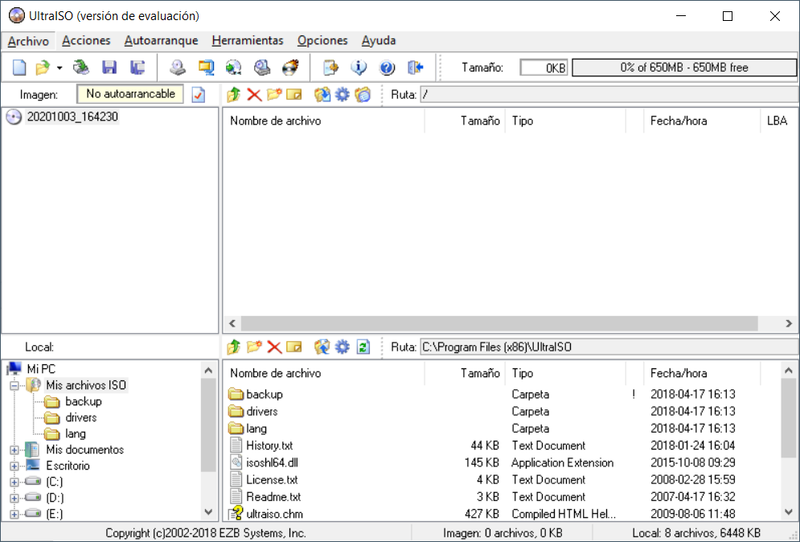Go up a folder in the image pane
The height and width of the screenshot is (542, 800).
pos(234,94)
